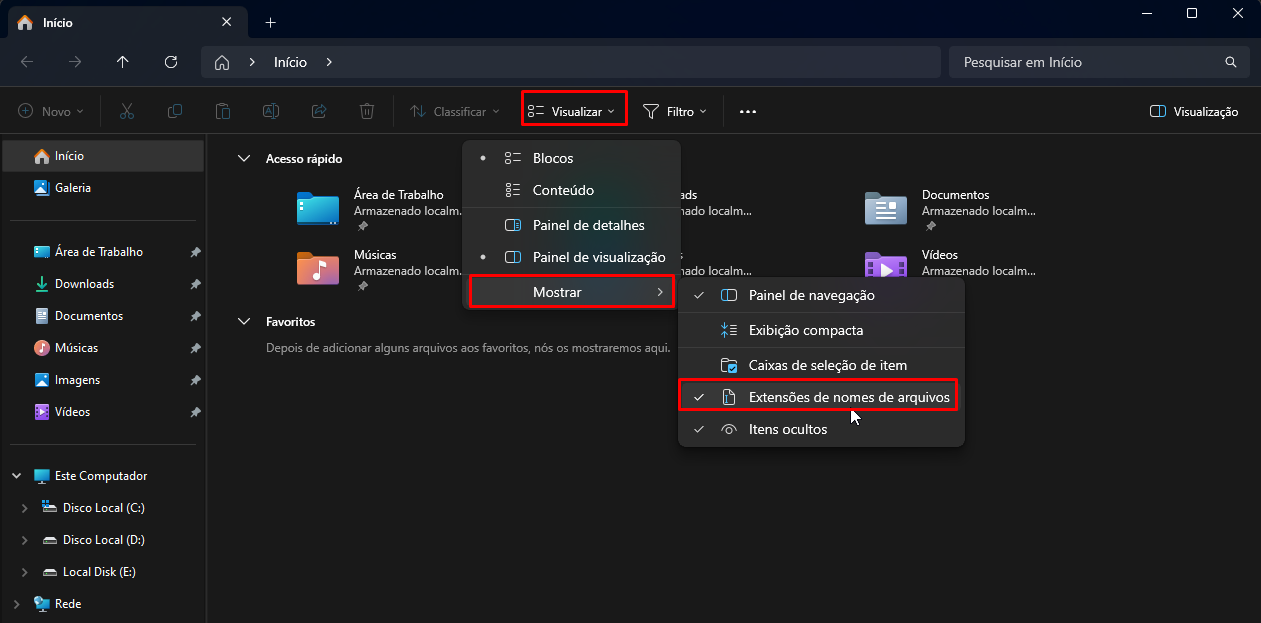Click the Delete trash icon
This screenshot has width=1261, height=623.
366,111
